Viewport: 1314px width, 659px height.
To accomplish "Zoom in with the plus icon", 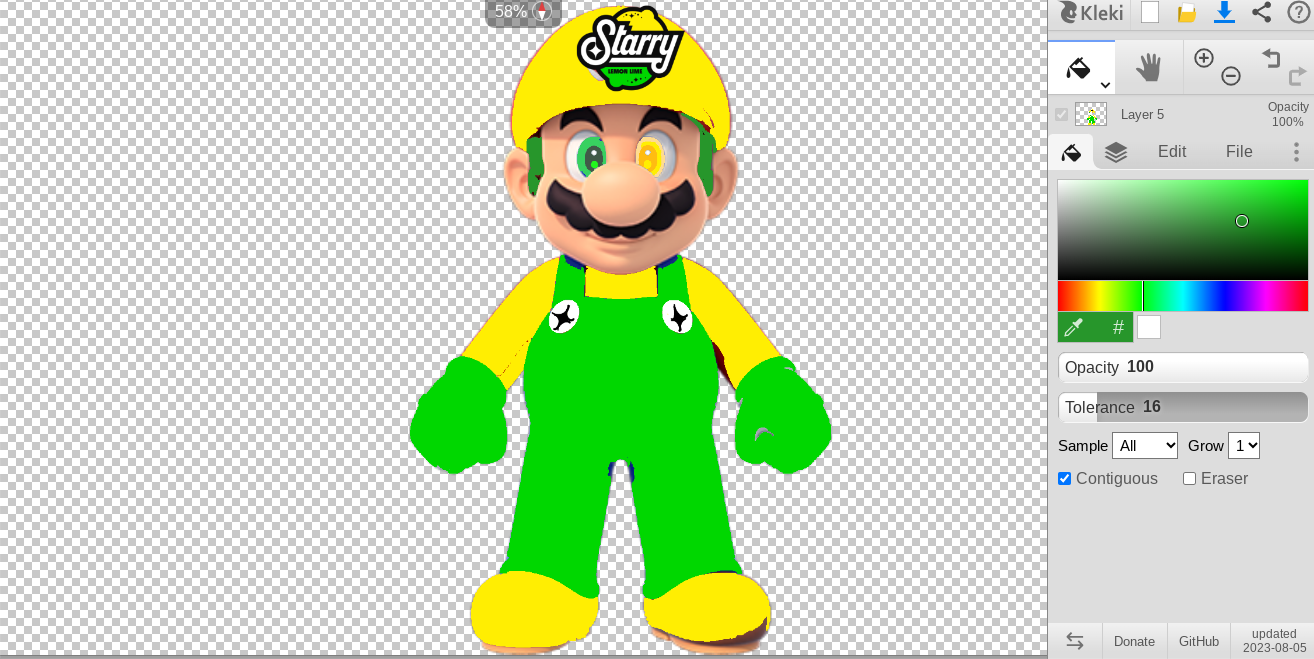I will click(1204, 58).
